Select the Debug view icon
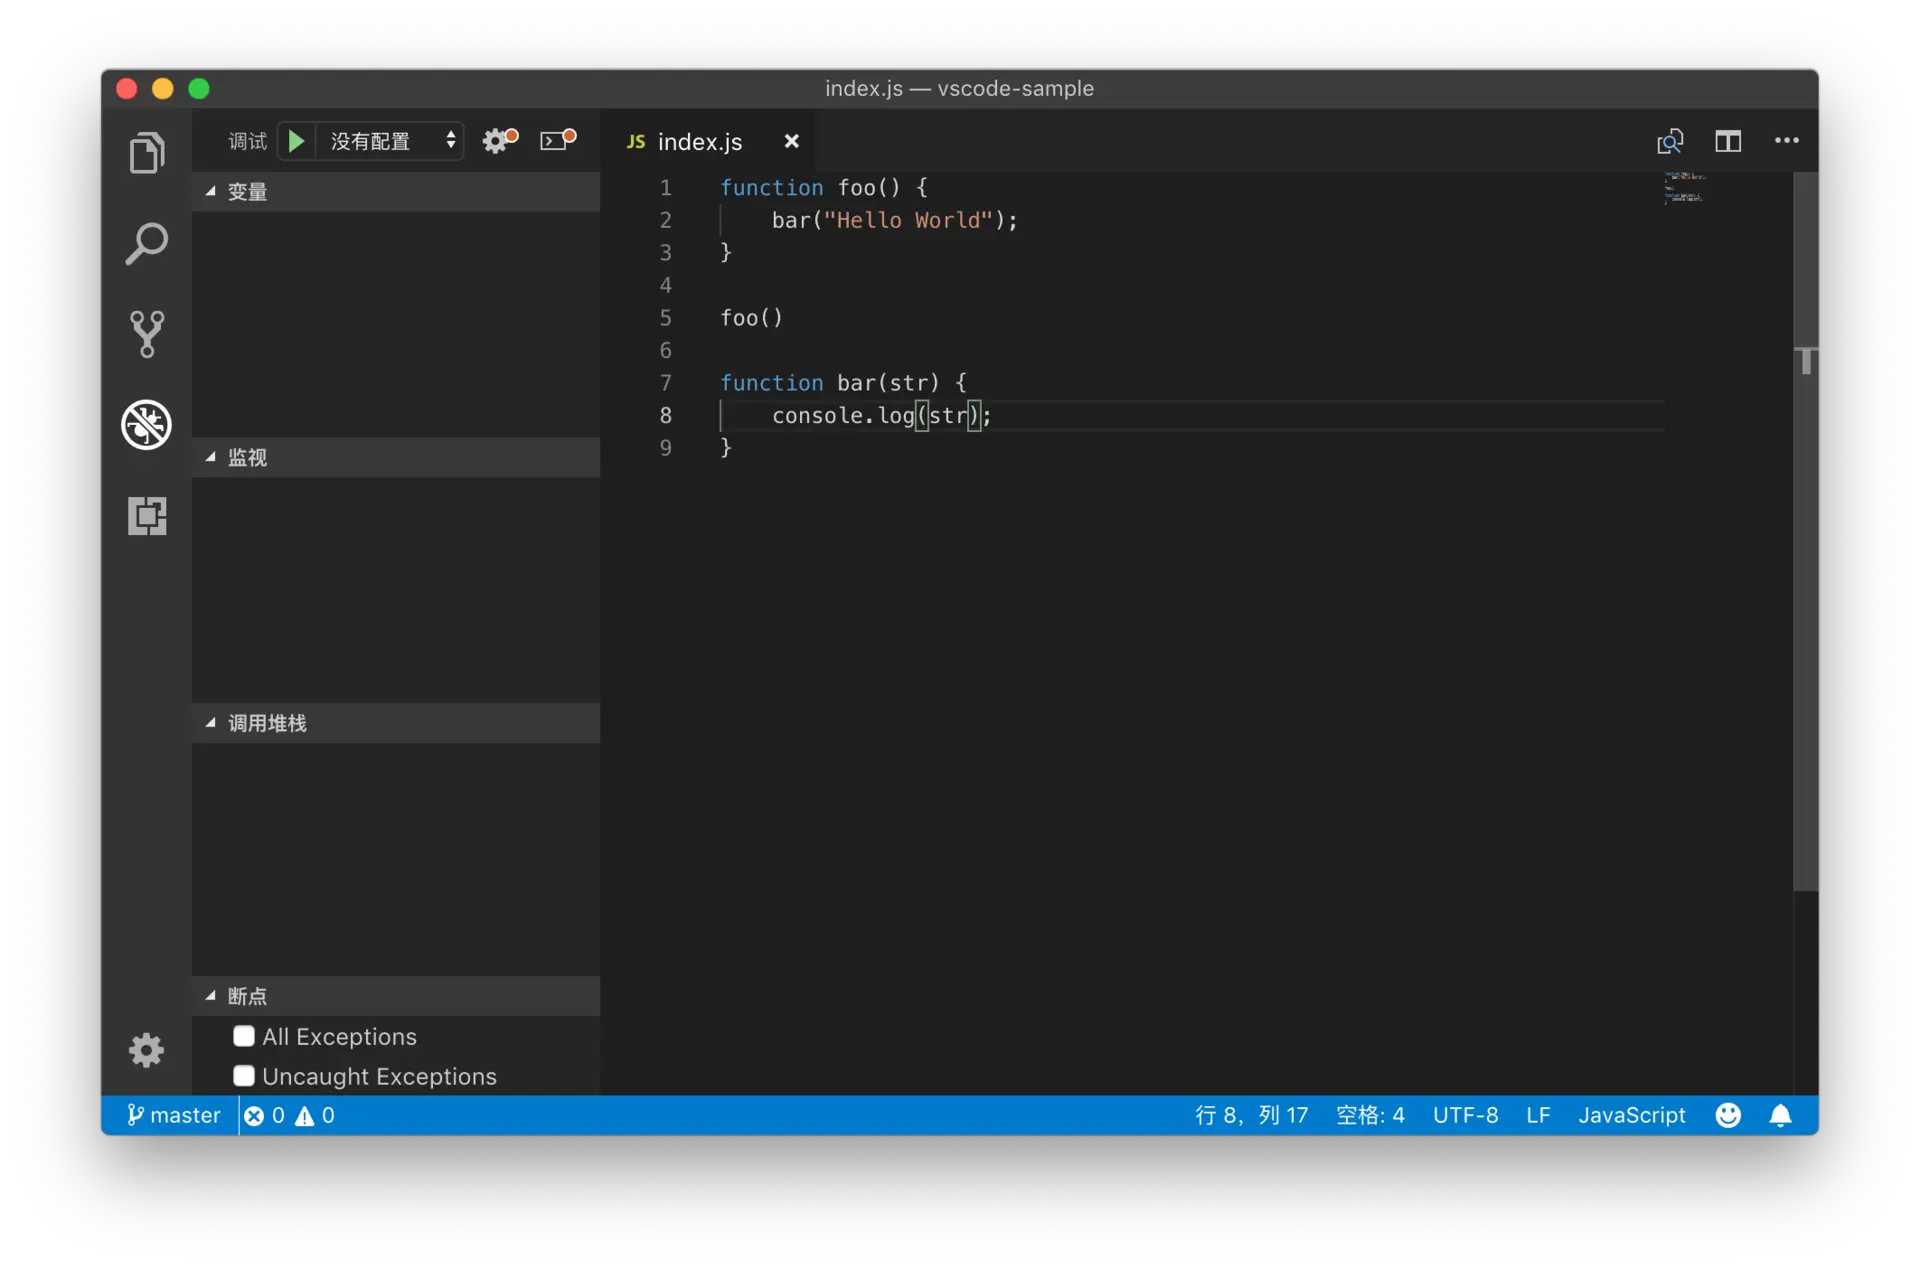The width and height of the screenshot is (1920, 1269). [x=147, y=425]
